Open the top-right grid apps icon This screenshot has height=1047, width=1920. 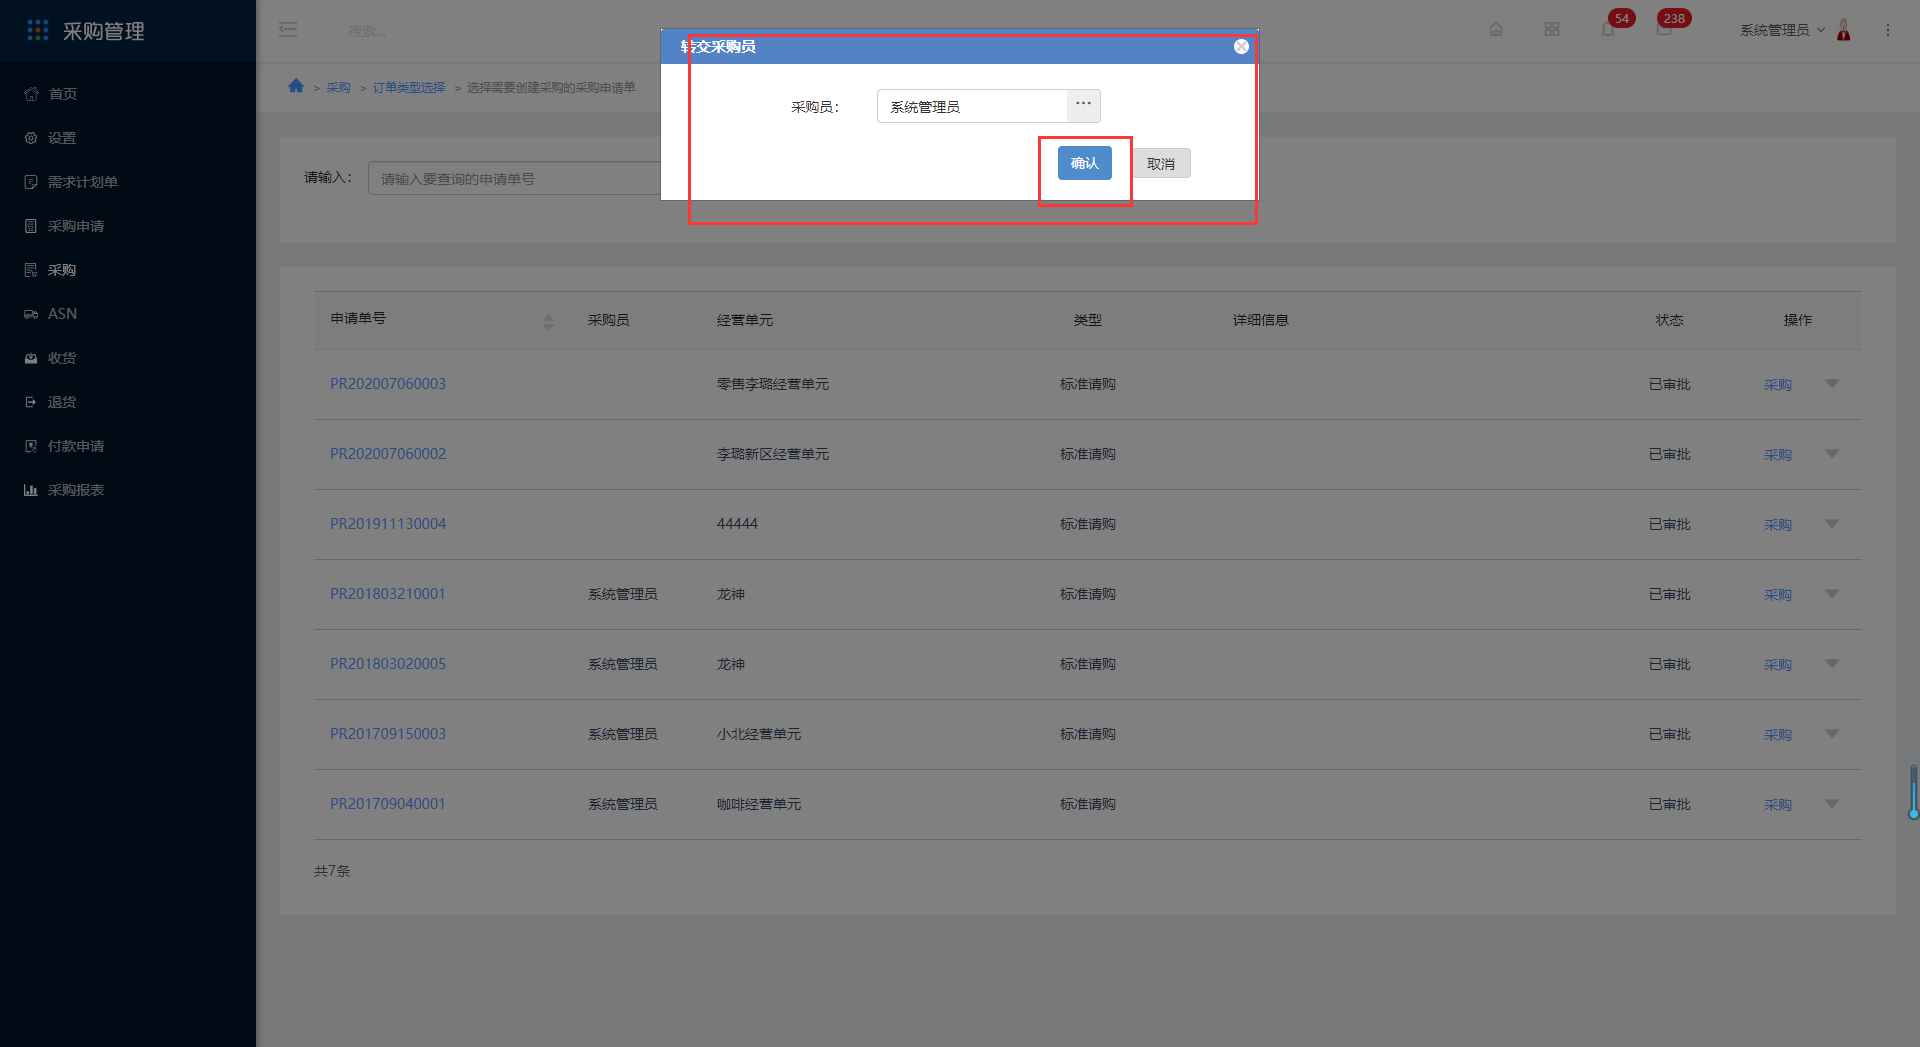tap(1552, 29)
